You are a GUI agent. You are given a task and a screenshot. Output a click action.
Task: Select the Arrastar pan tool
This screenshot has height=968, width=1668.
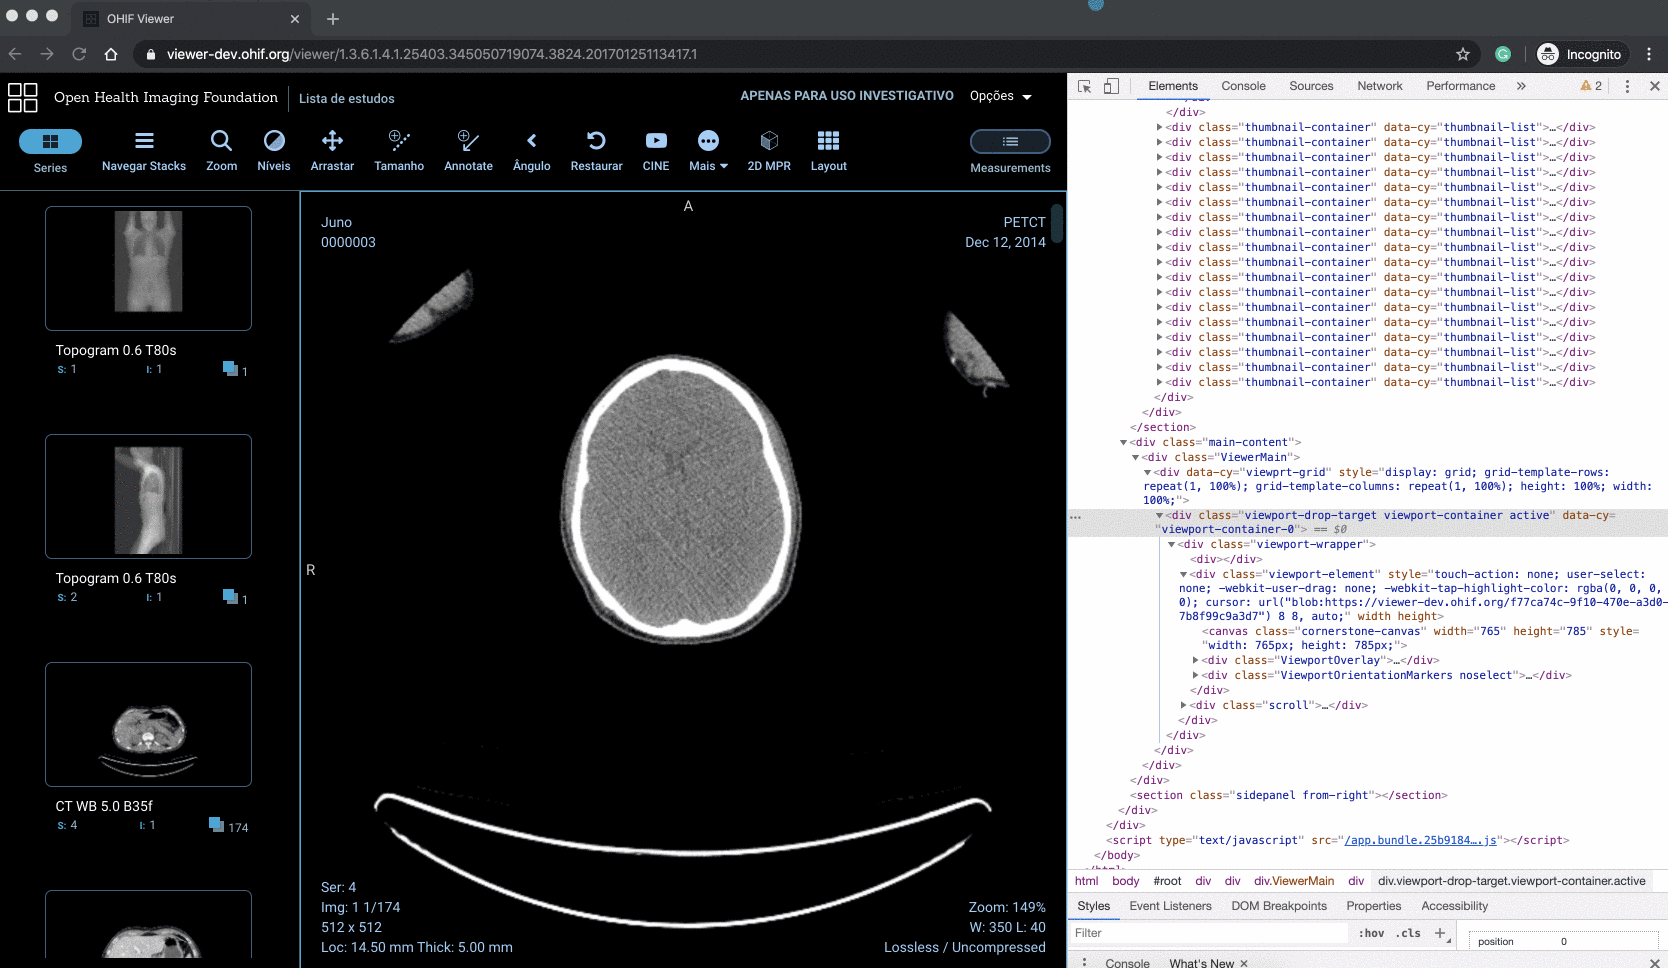point(332,151)
